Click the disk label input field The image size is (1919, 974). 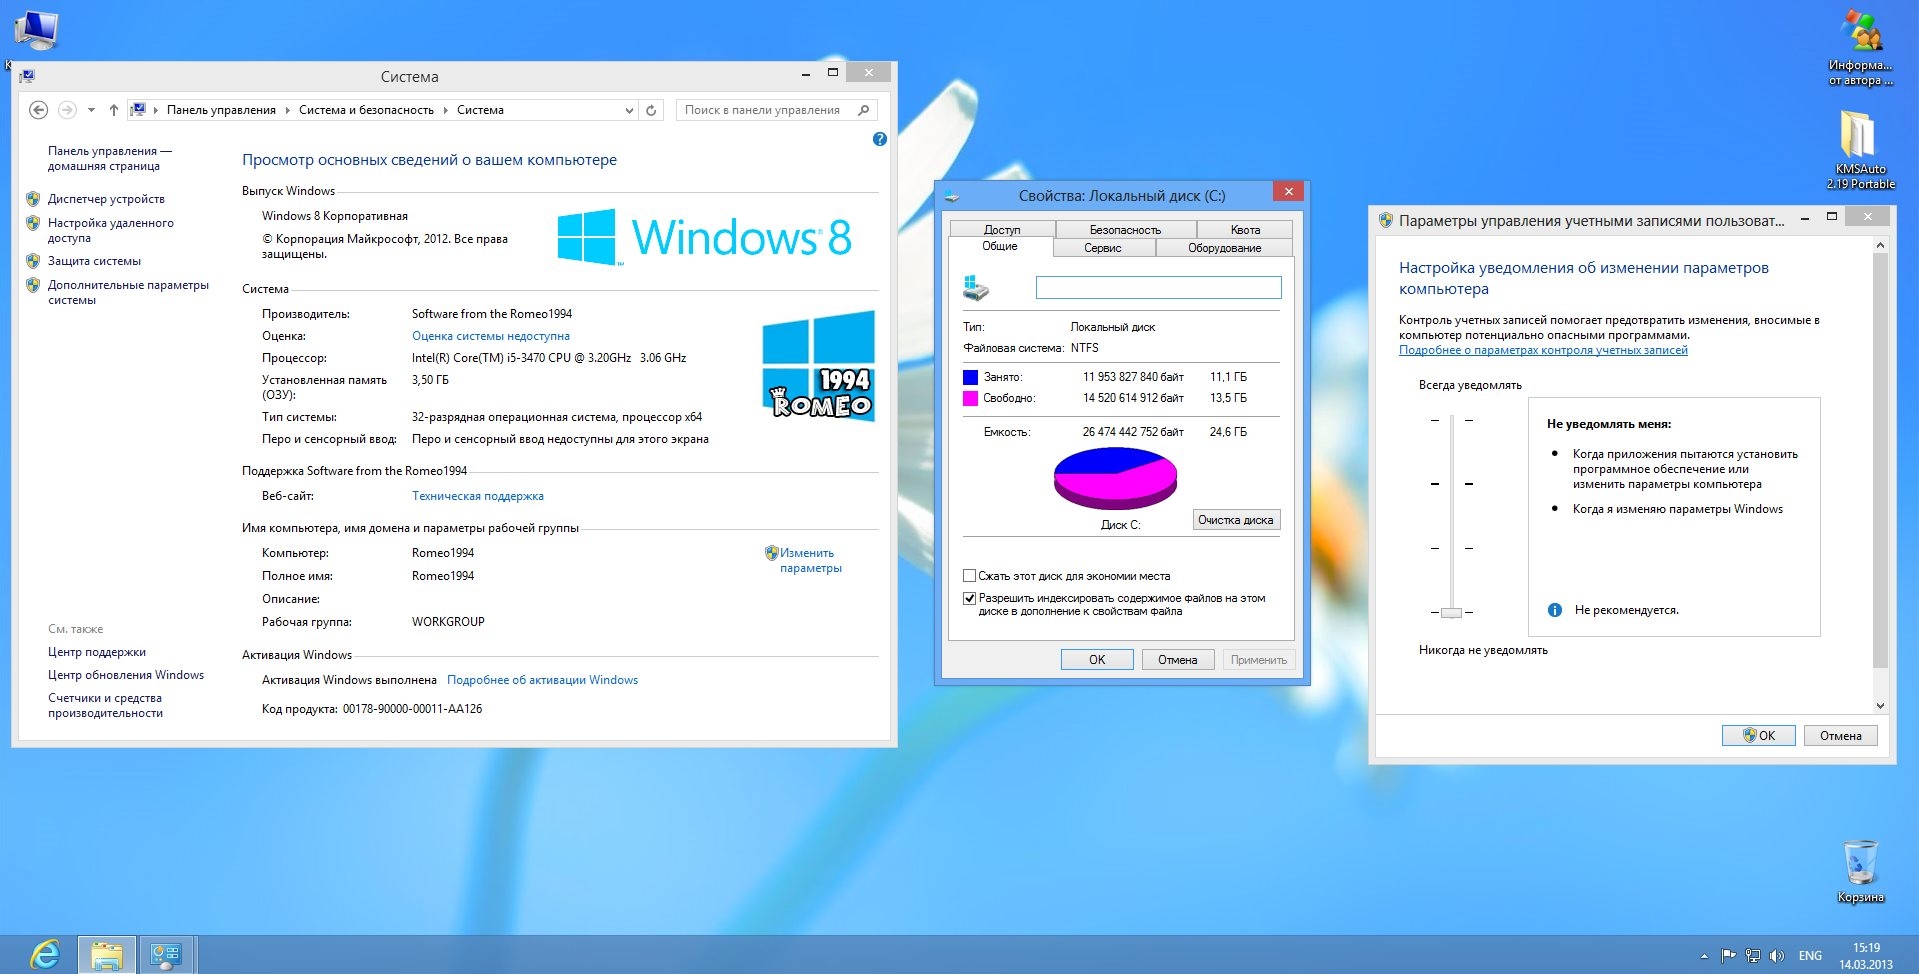(1159, 288)
